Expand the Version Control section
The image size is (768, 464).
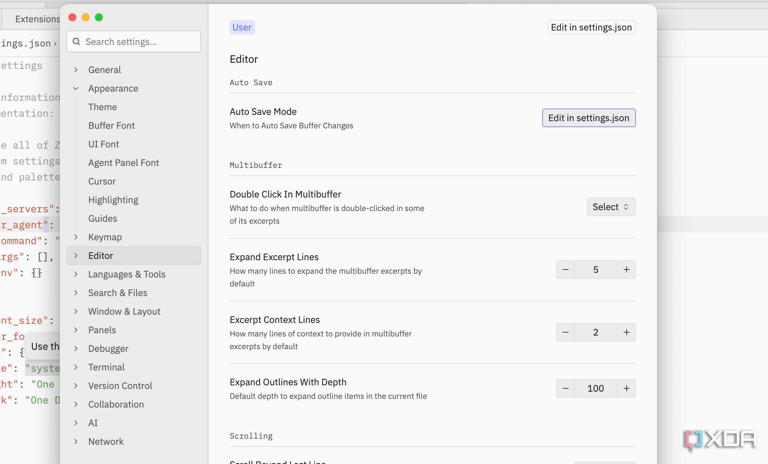pyautogui.click(x=76, y=385)
